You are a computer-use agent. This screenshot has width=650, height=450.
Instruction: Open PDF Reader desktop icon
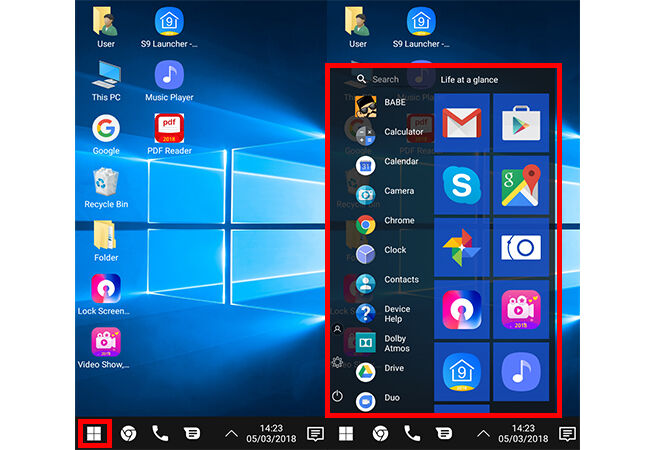169,134
